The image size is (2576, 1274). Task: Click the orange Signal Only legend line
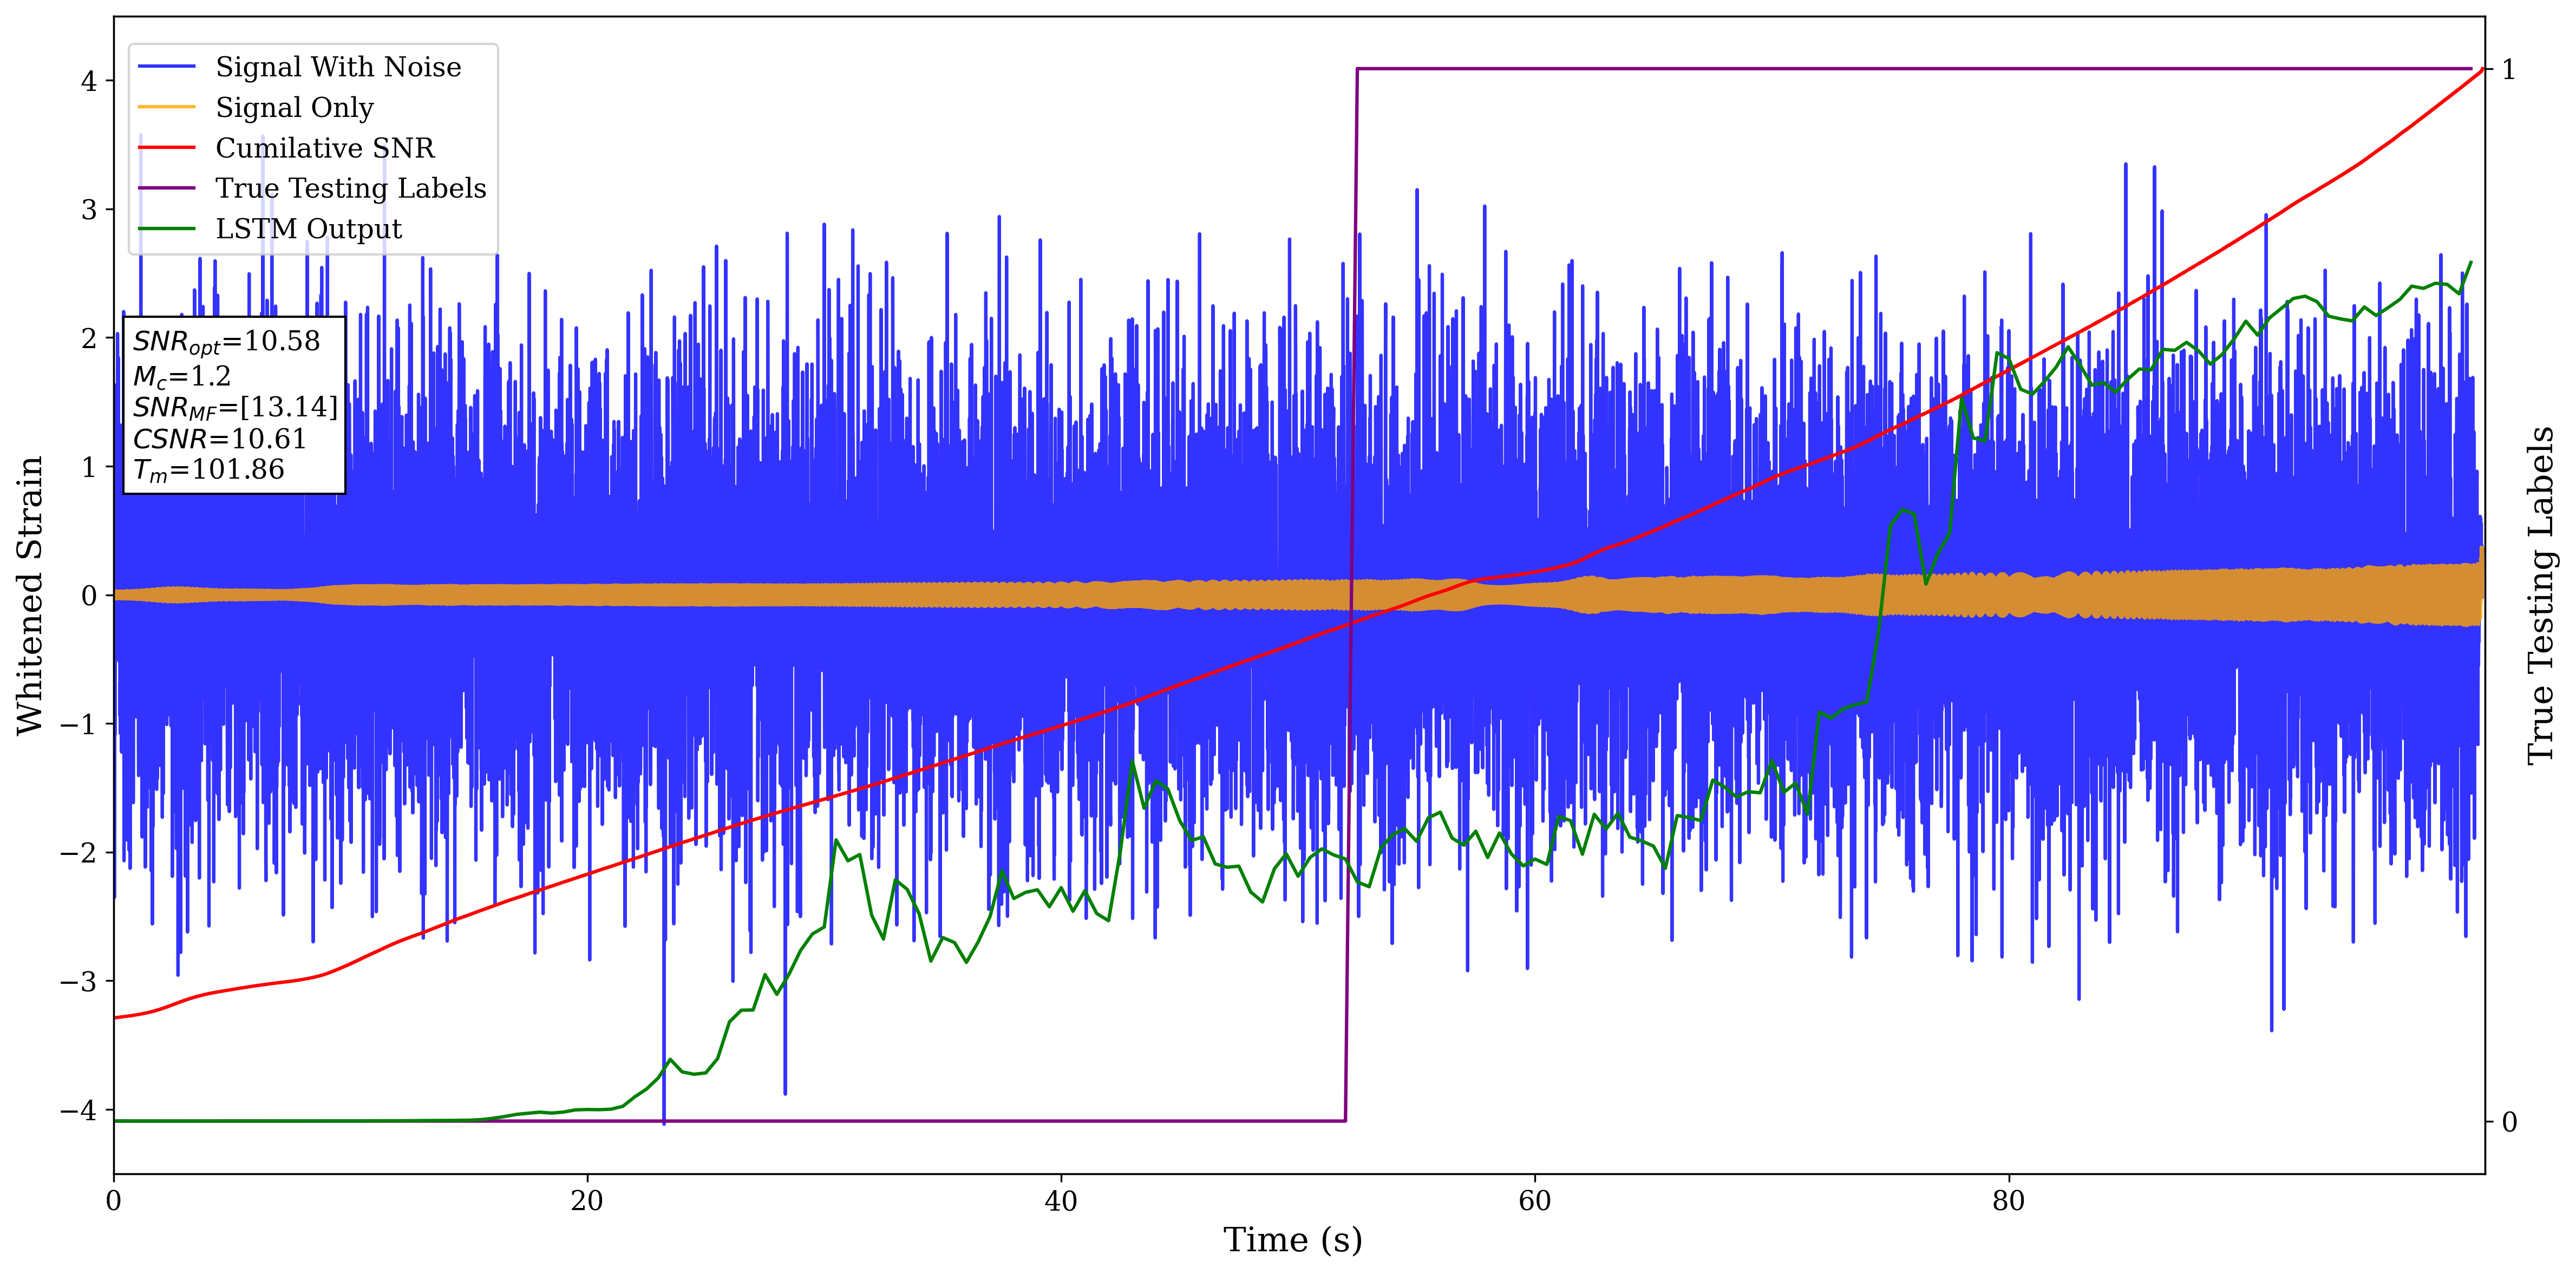(x=166, y=107)
